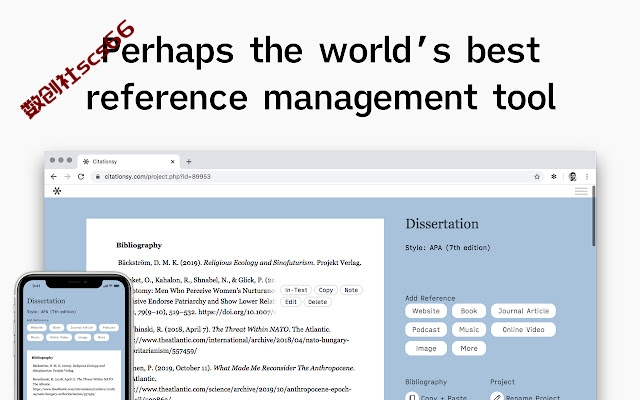Image resolution: width=640 pixels, height=400 pixels.
Task: Tap the Book button on the phone
Action: 56,327
